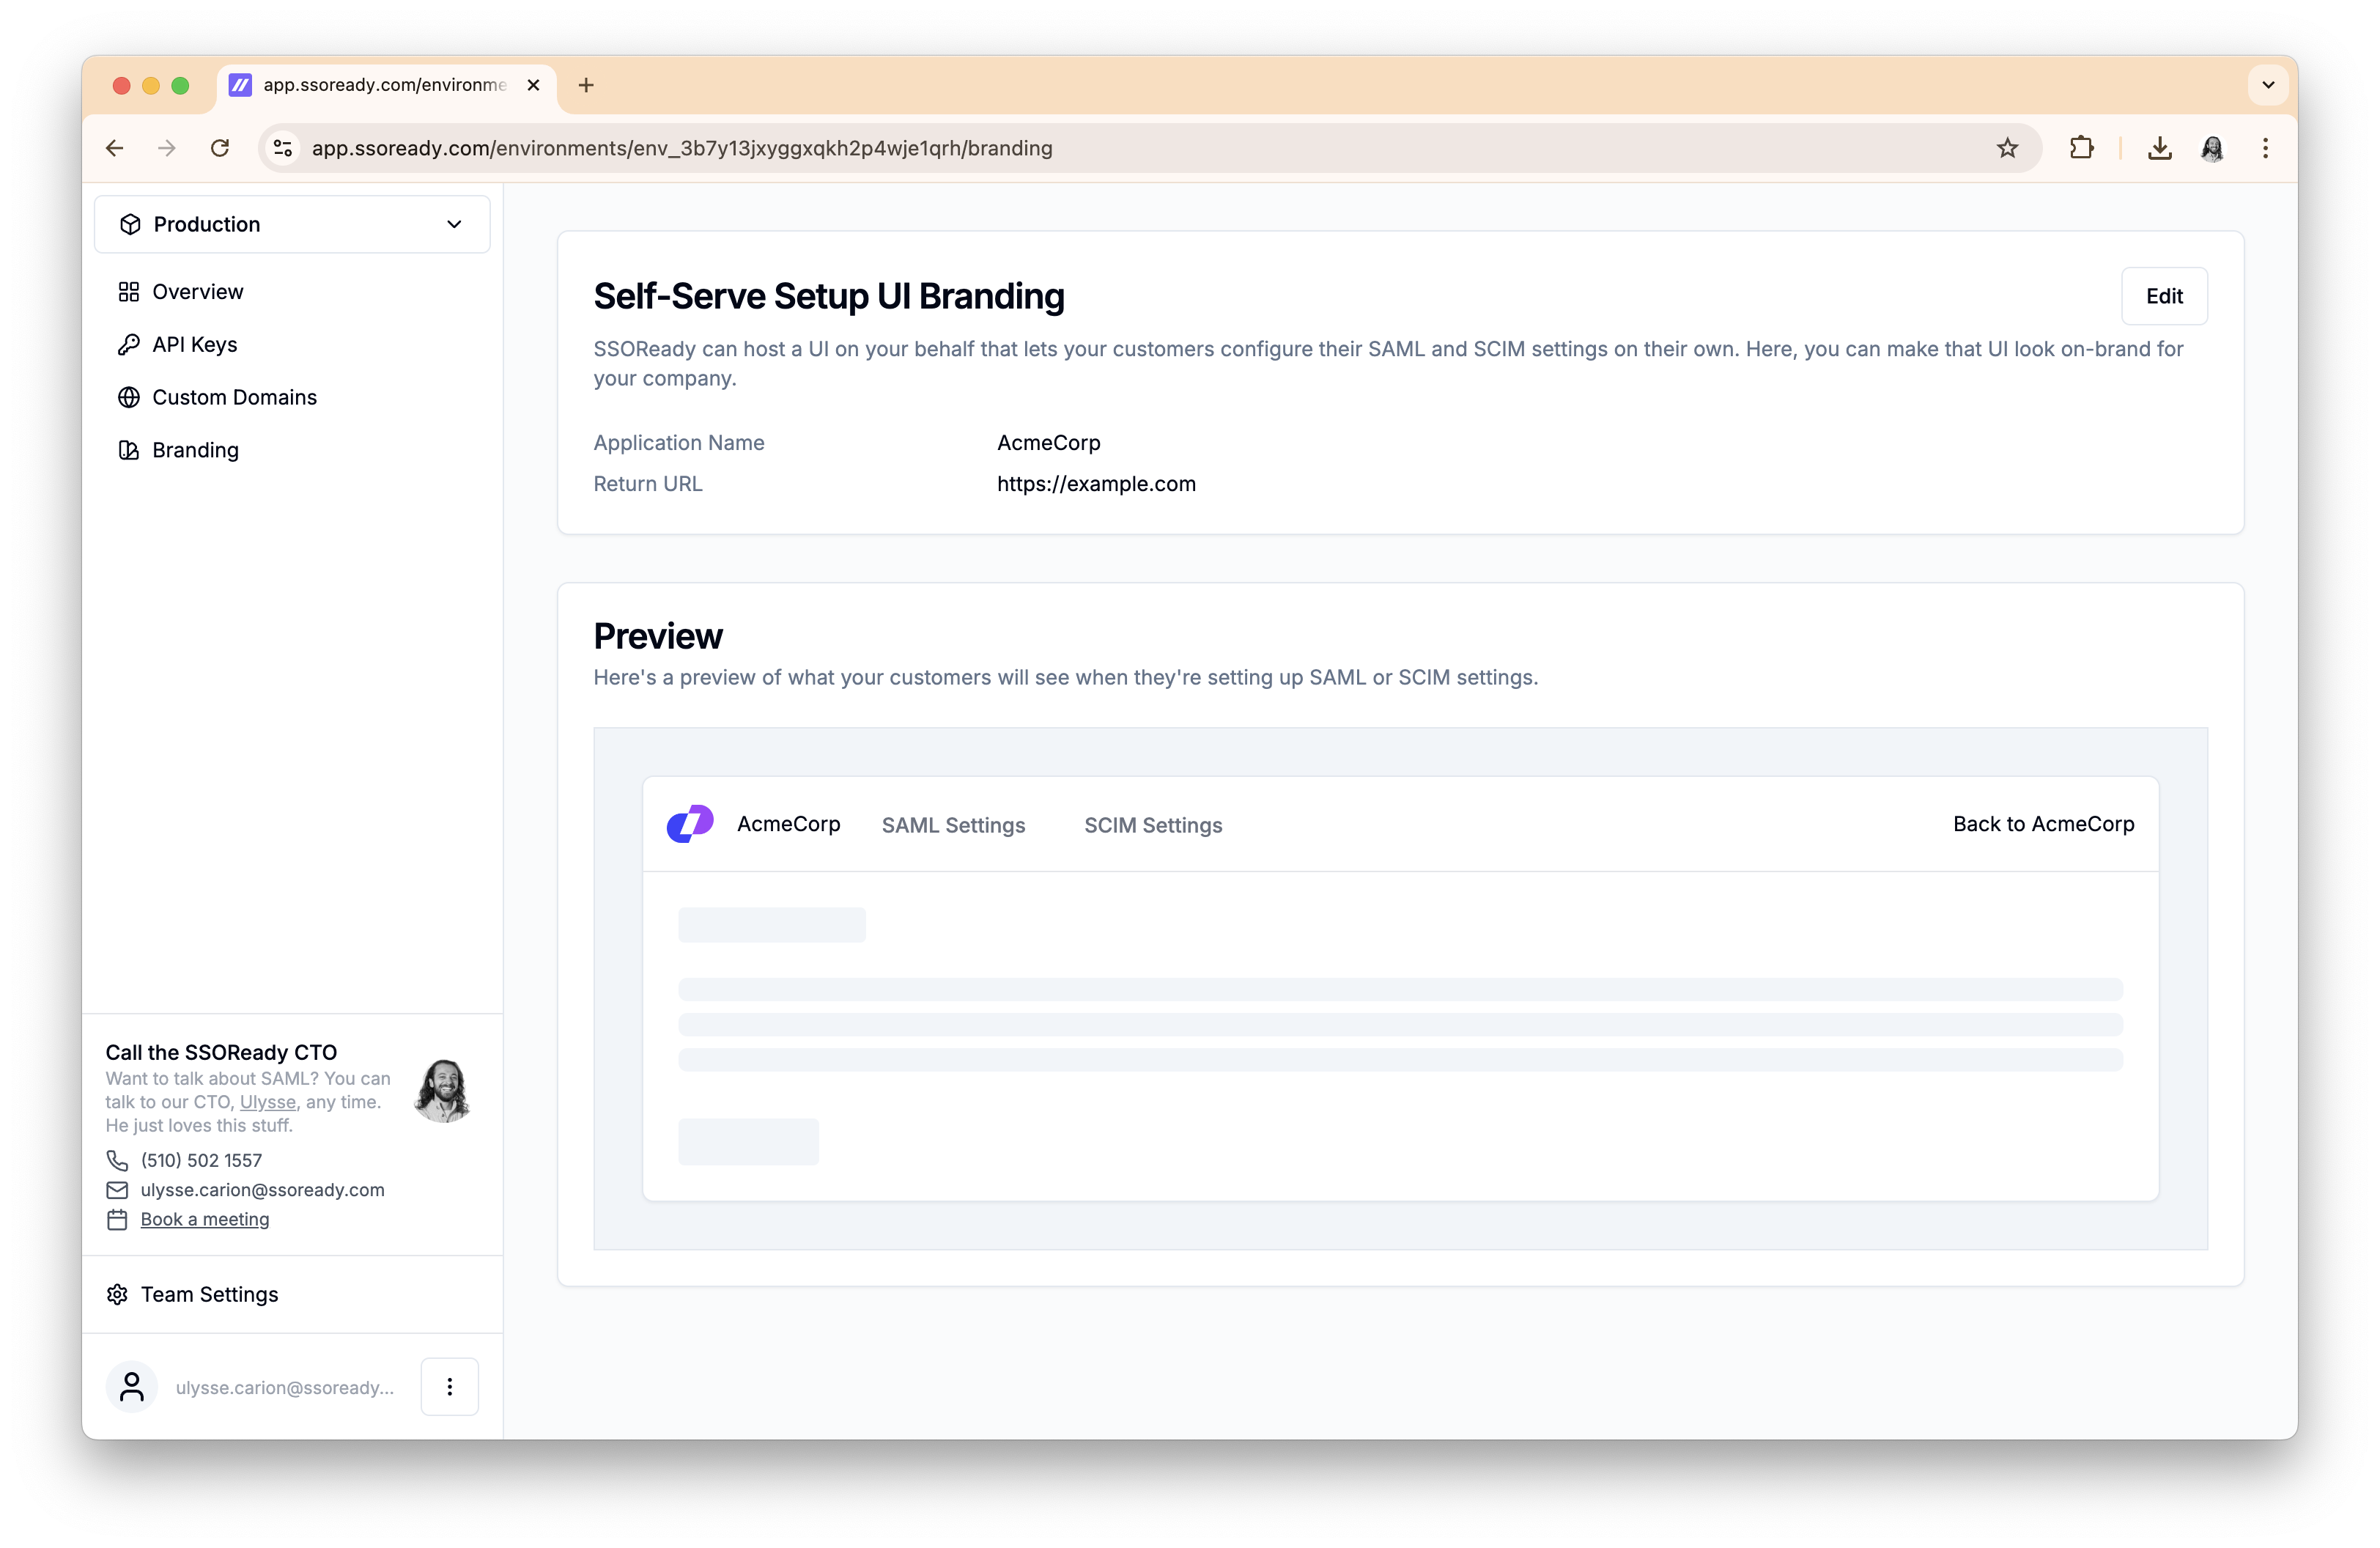Image resolution: width=2380 pixels, height=1548 pixels.
Task: Expand the tab search chevron
Action: (2268, 85)
